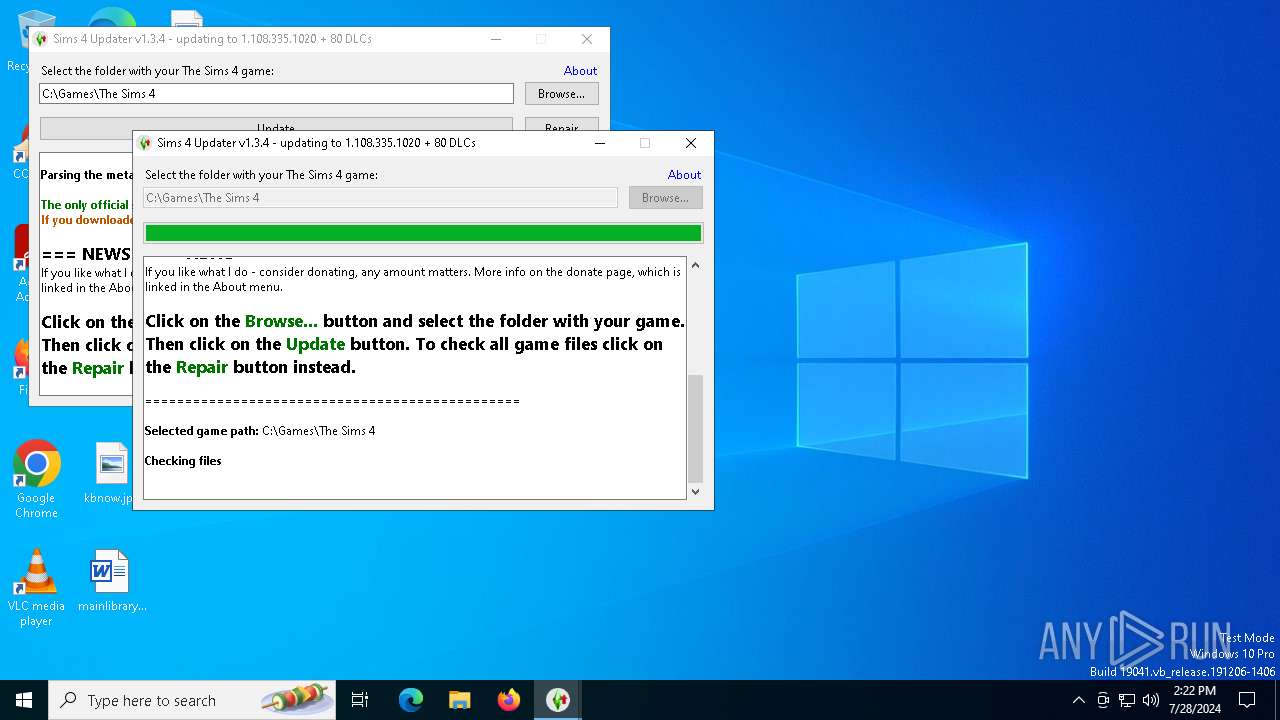The image size is (1280, 720).
Task: Minimize the front Sims 4 Updater window
Action: 599,143
